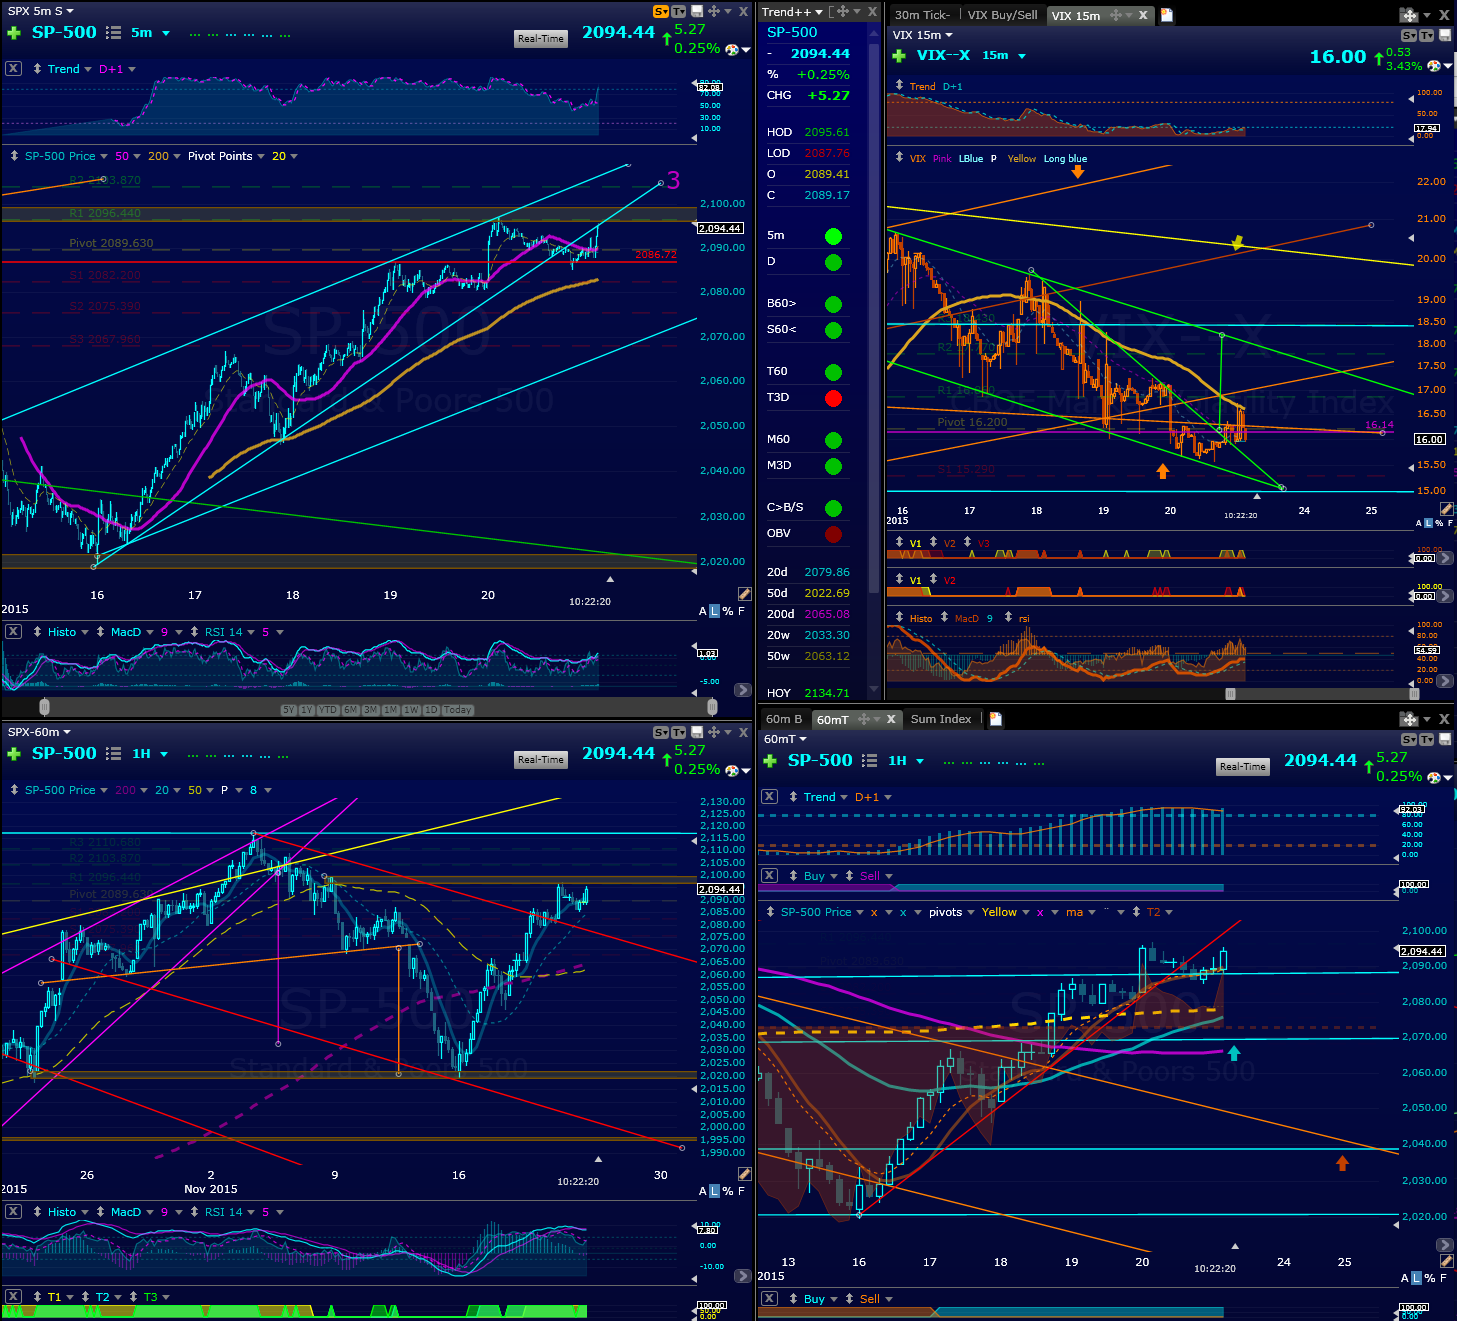
Task: Toggle A auto scale in SPX 5m chart
Action: coord(703,611)
